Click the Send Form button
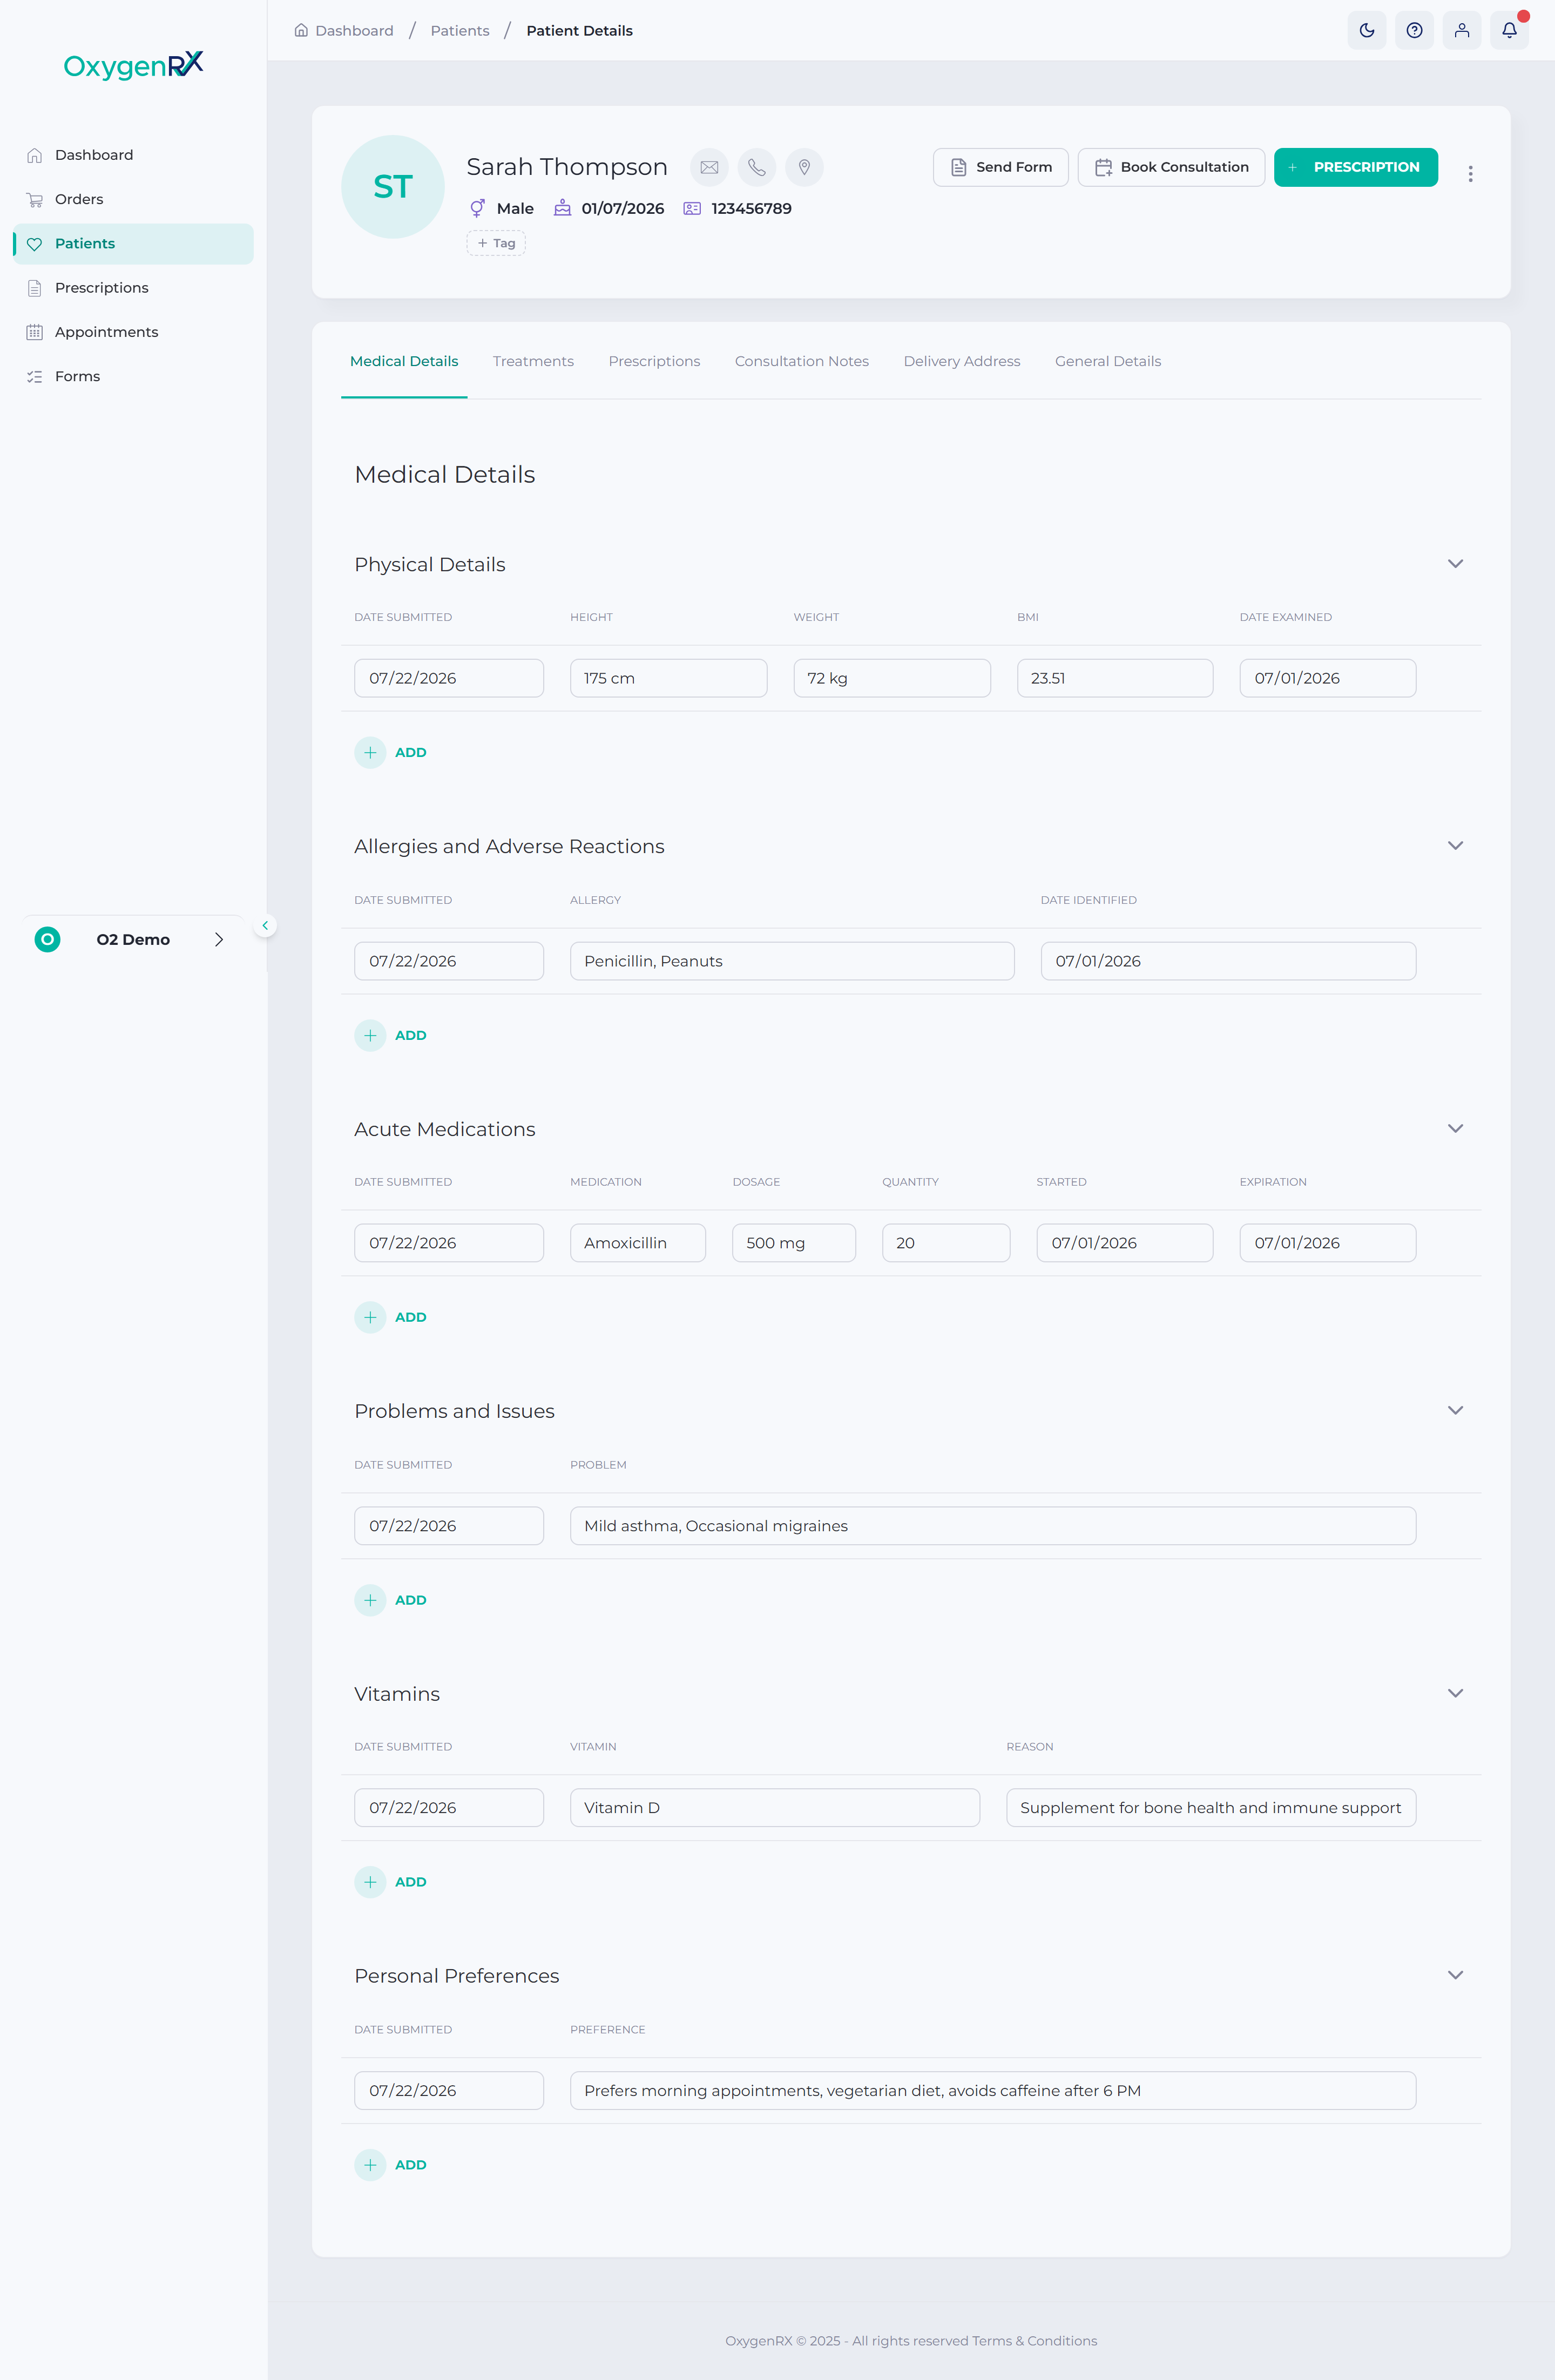 click(x=1001, y=167)
